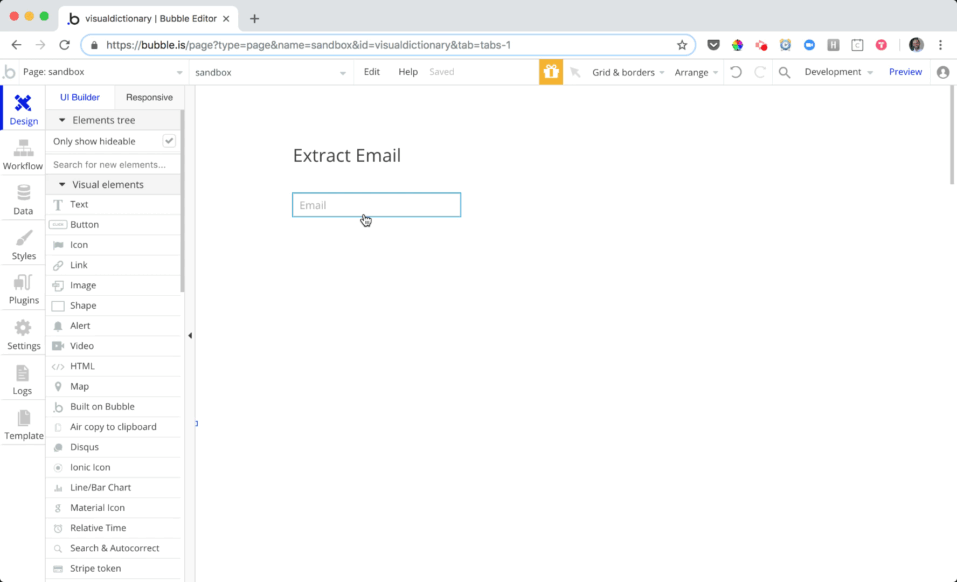
Task: Click the Chrome profile avatar
Action: click(x=916, y=45)
